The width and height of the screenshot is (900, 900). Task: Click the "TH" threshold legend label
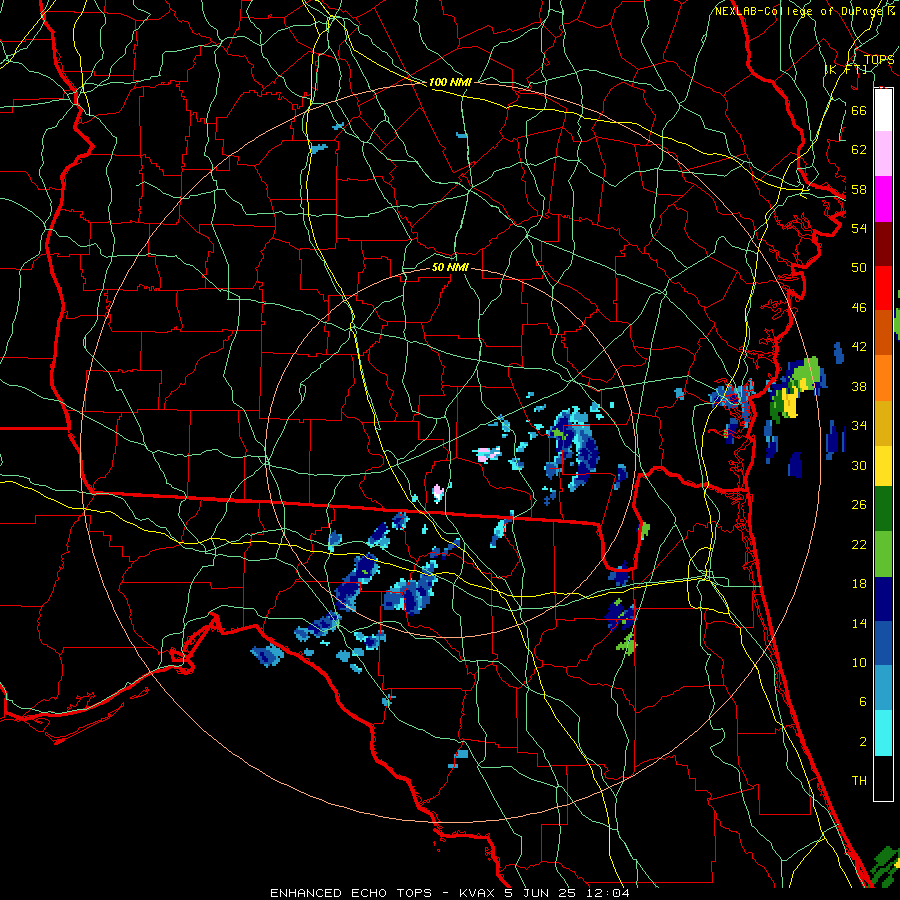click(859, 781)
